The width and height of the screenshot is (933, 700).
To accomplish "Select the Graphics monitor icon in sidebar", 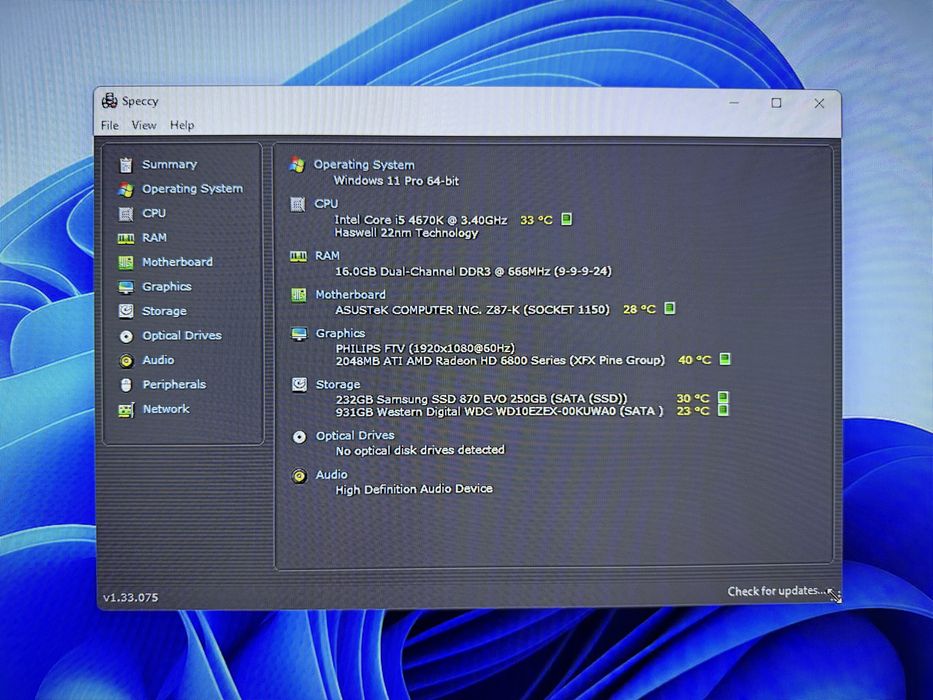I will [126, 287].
